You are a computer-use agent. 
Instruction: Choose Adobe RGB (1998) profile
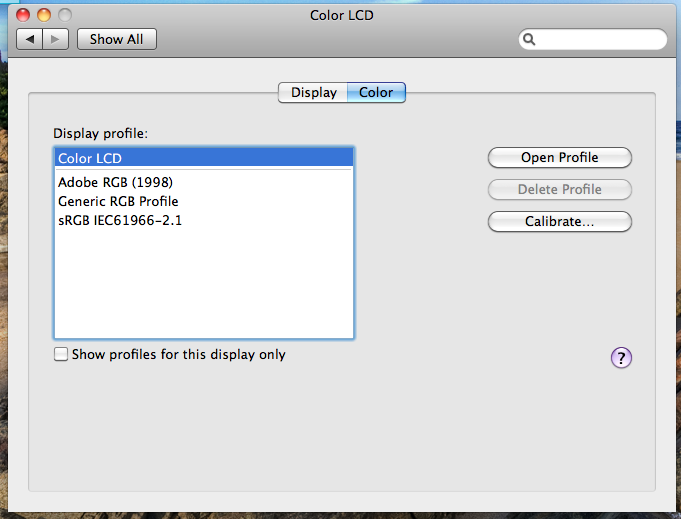(116, 183)
